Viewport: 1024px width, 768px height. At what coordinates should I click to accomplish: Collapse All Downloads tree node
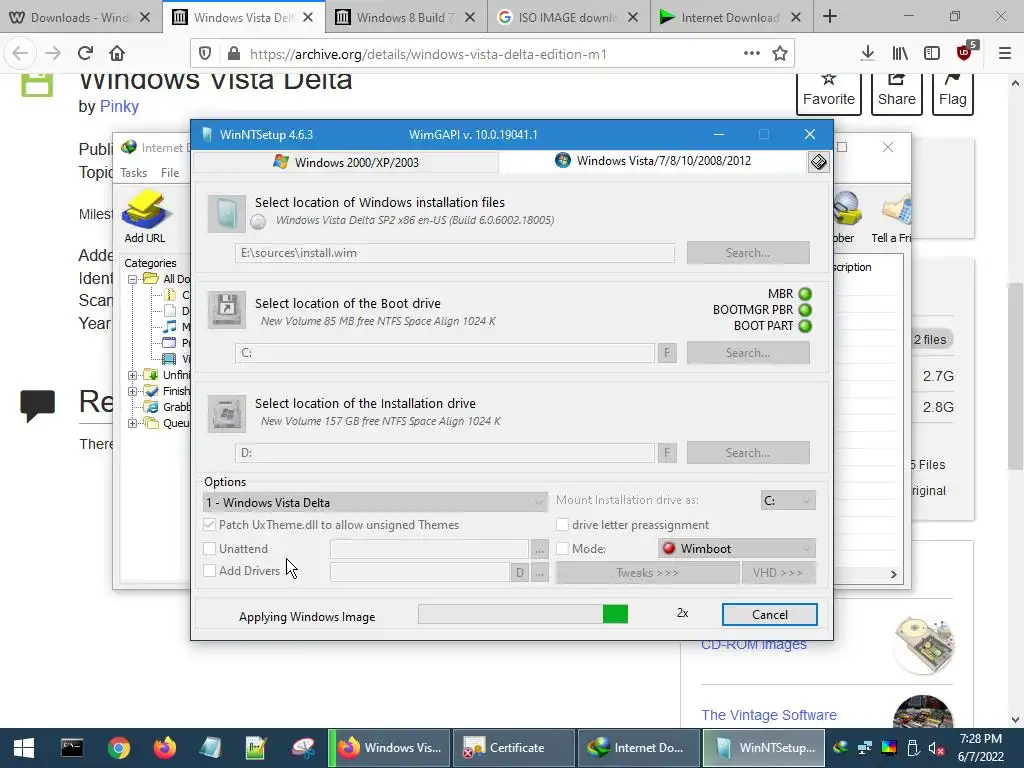point(133,279)
